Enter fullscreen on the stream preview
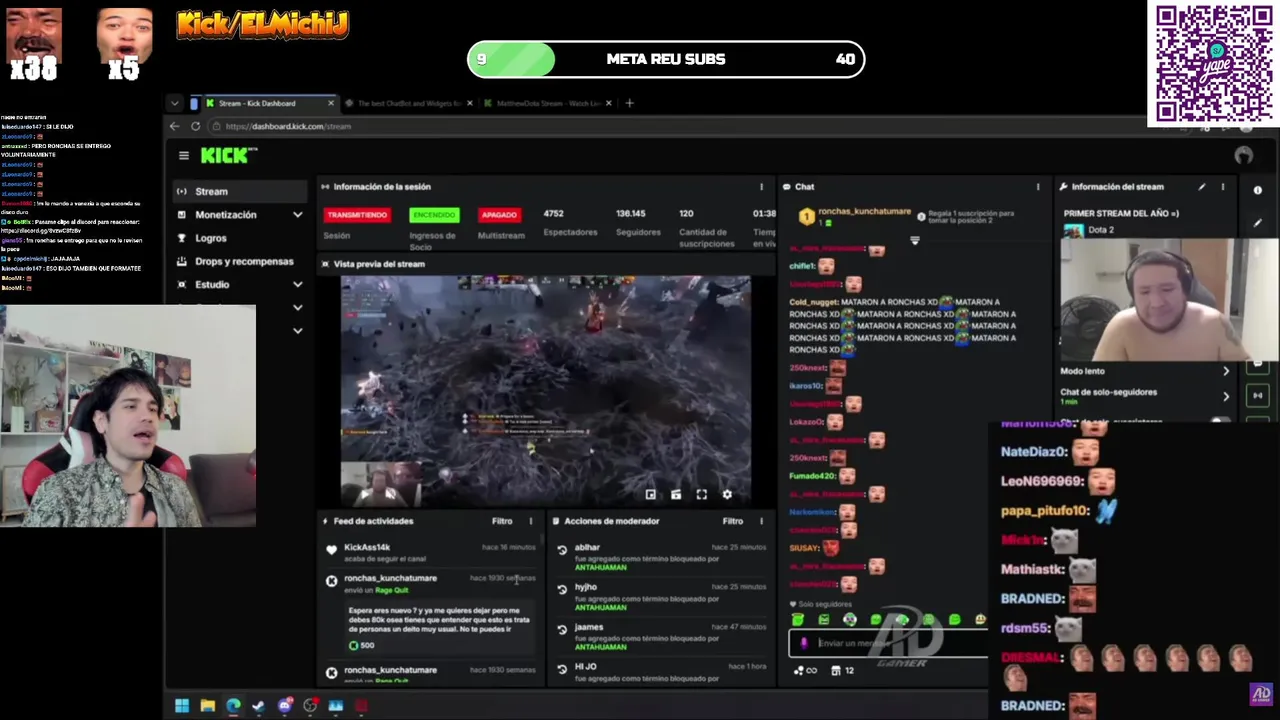This screenshot has height=720, width=1280. (702, 494)
